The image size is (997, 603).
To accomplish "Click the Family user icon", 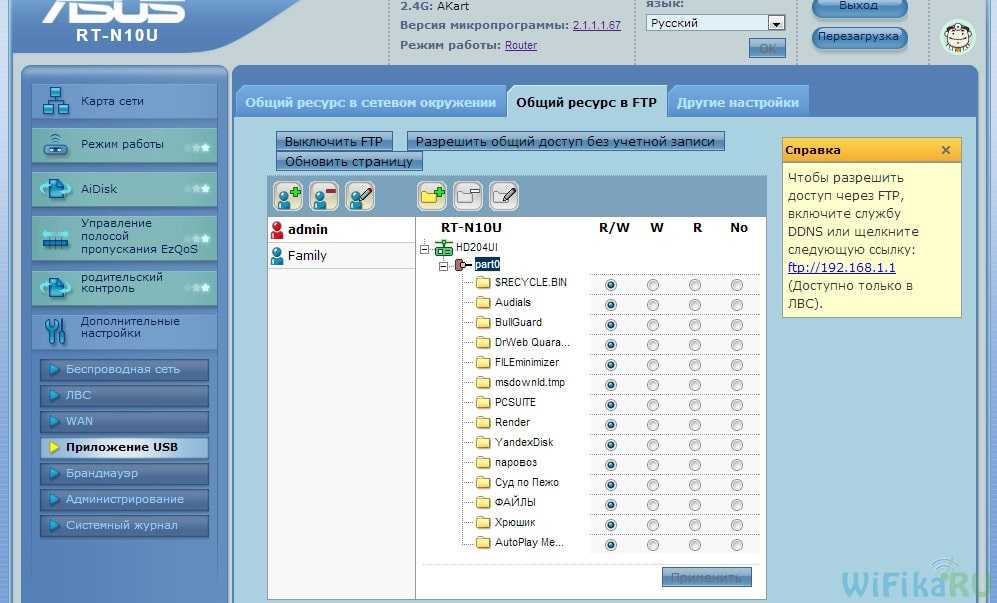I will click(277, 256).
